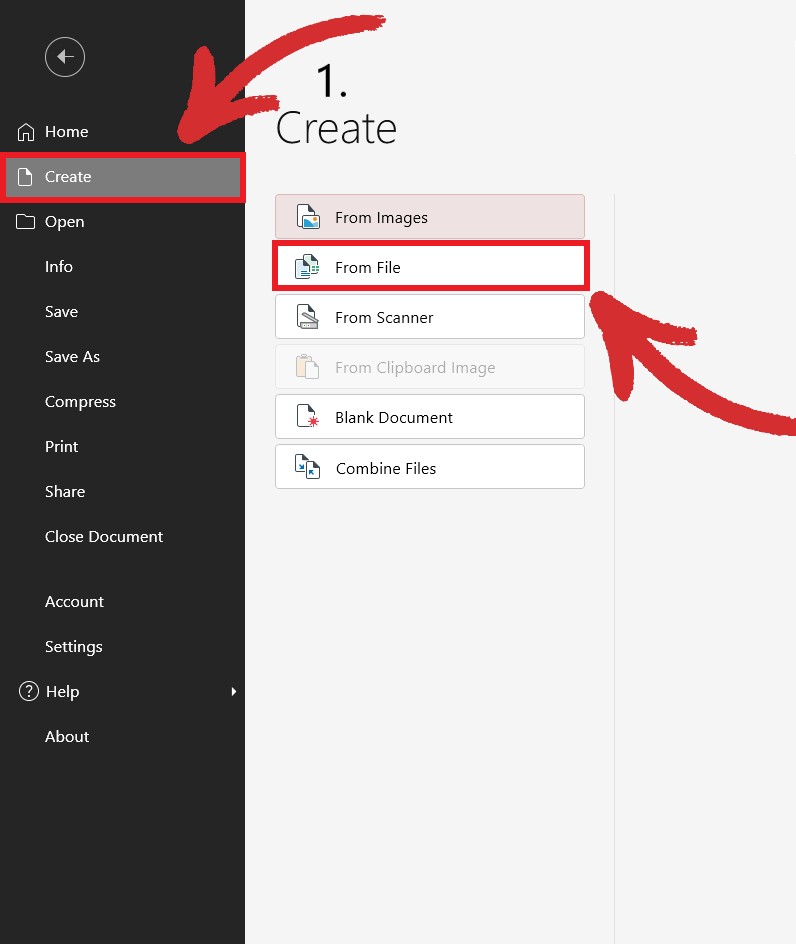Click the Combine Files icon

click(307, 467)
